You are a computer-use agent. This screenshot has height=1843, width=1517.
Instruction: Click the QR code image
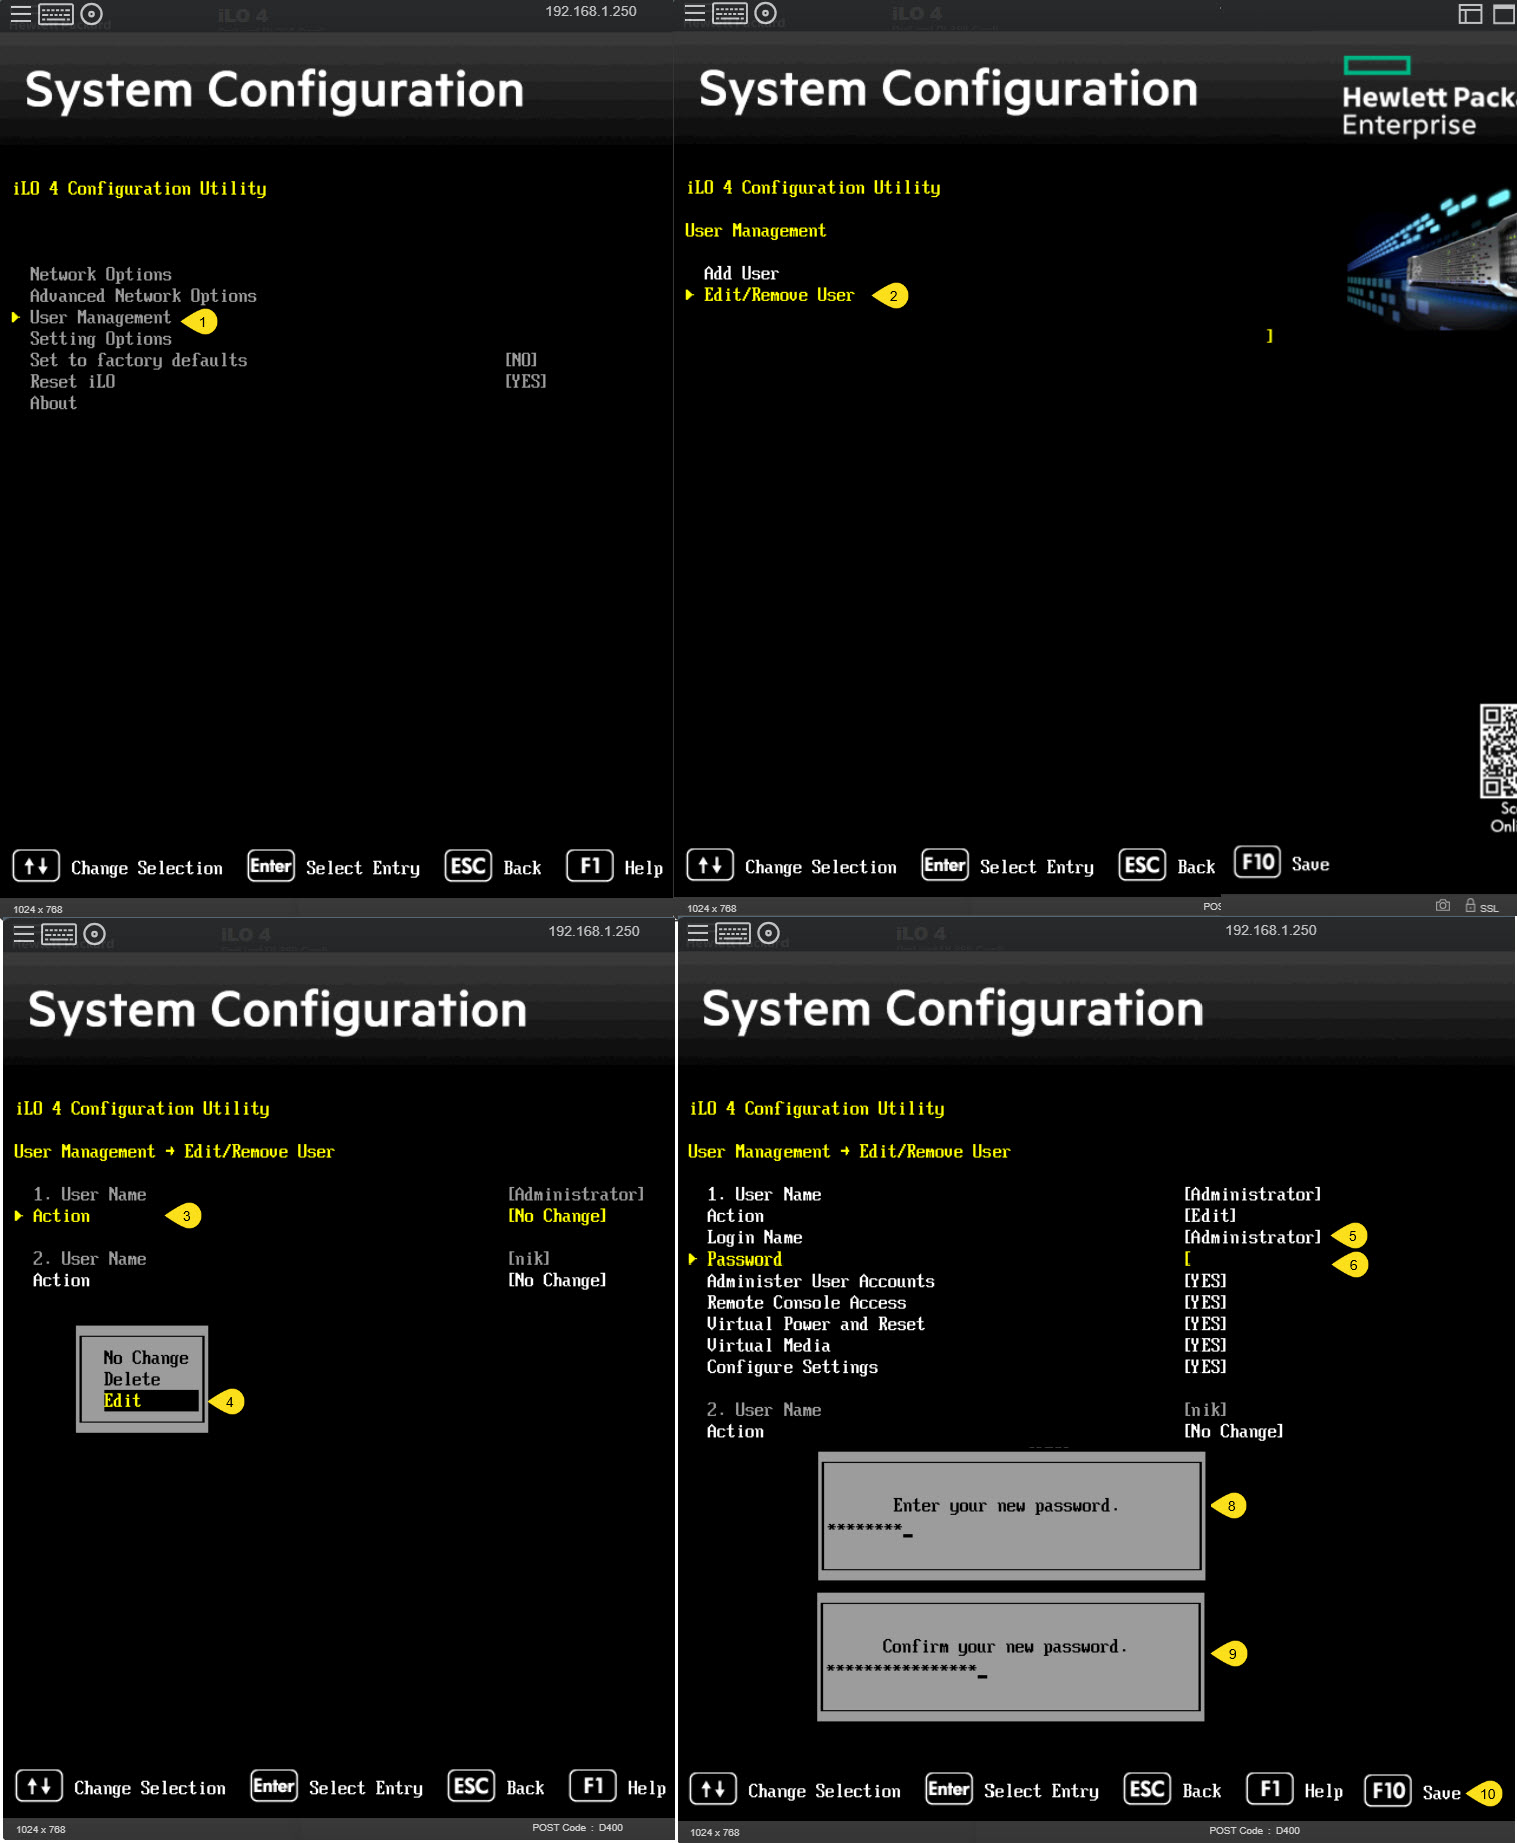(x=1498, y=751)
